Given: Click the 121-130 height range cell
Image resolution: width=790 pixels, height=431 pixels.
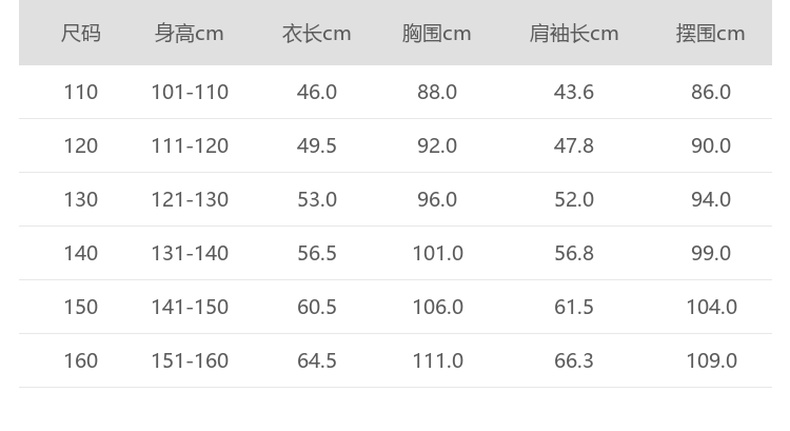Looking at the screenshot, I should coord(190,200).
